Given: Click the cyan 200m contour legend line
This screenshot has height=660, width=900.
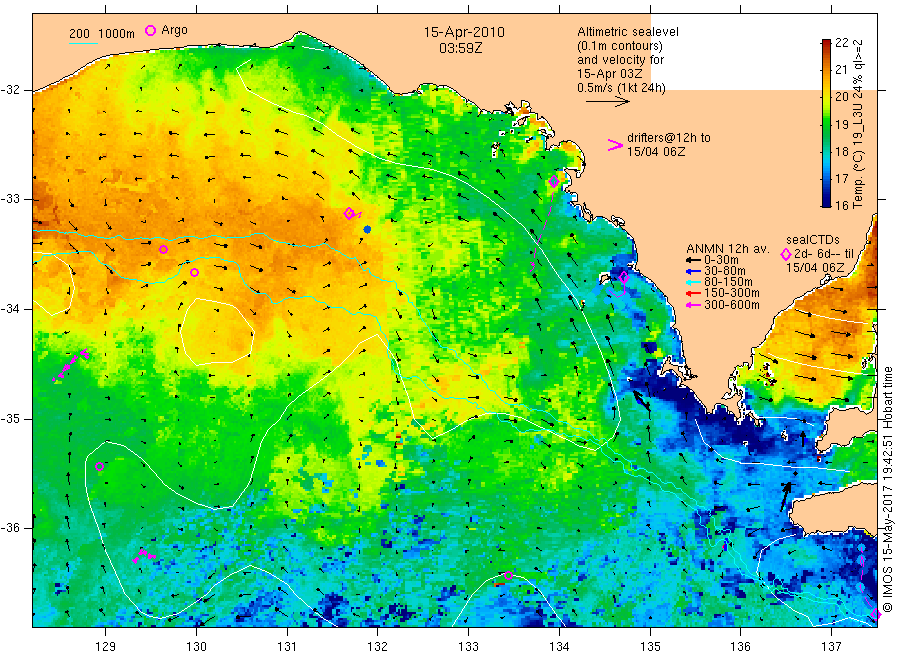Looking at the screenshot, I should point(83,43).
